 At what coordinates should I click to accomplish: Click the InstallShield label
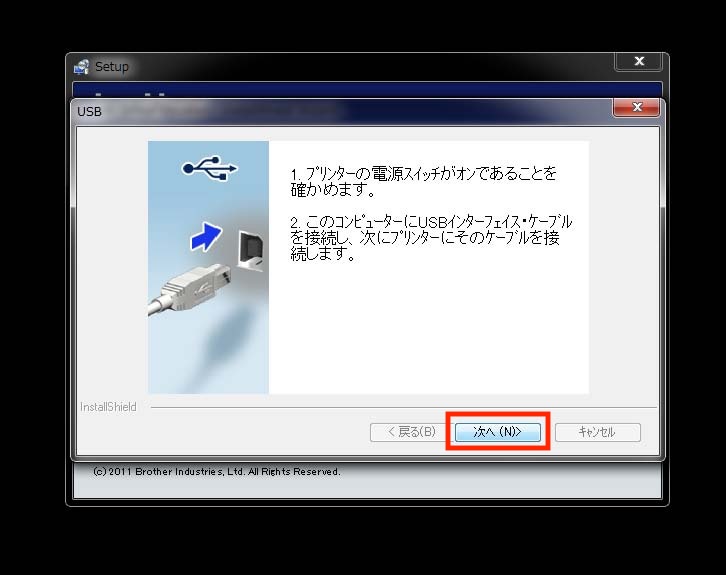point(108,407)
